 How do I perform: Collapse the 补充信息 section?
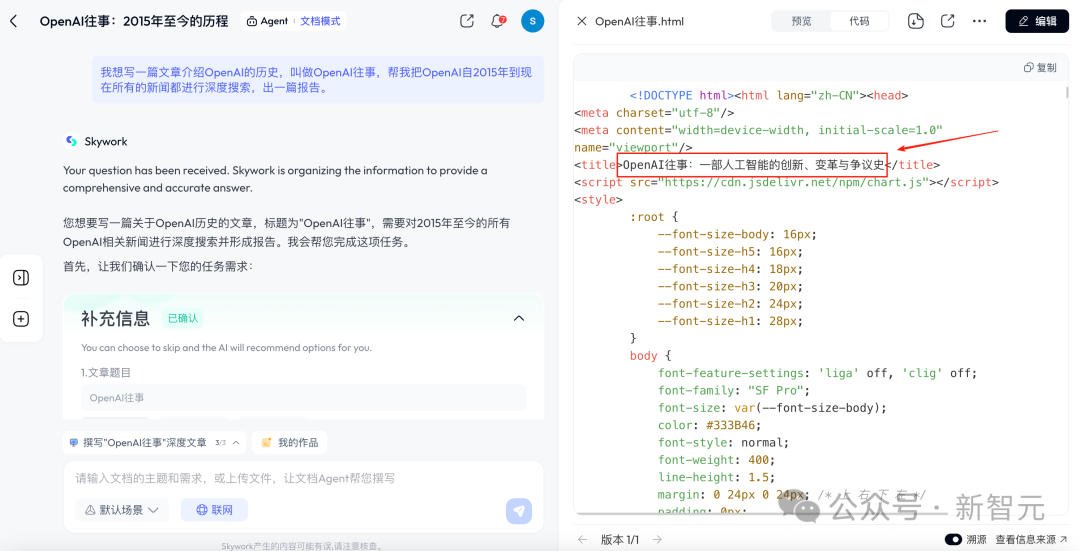[x=519, y=318]
